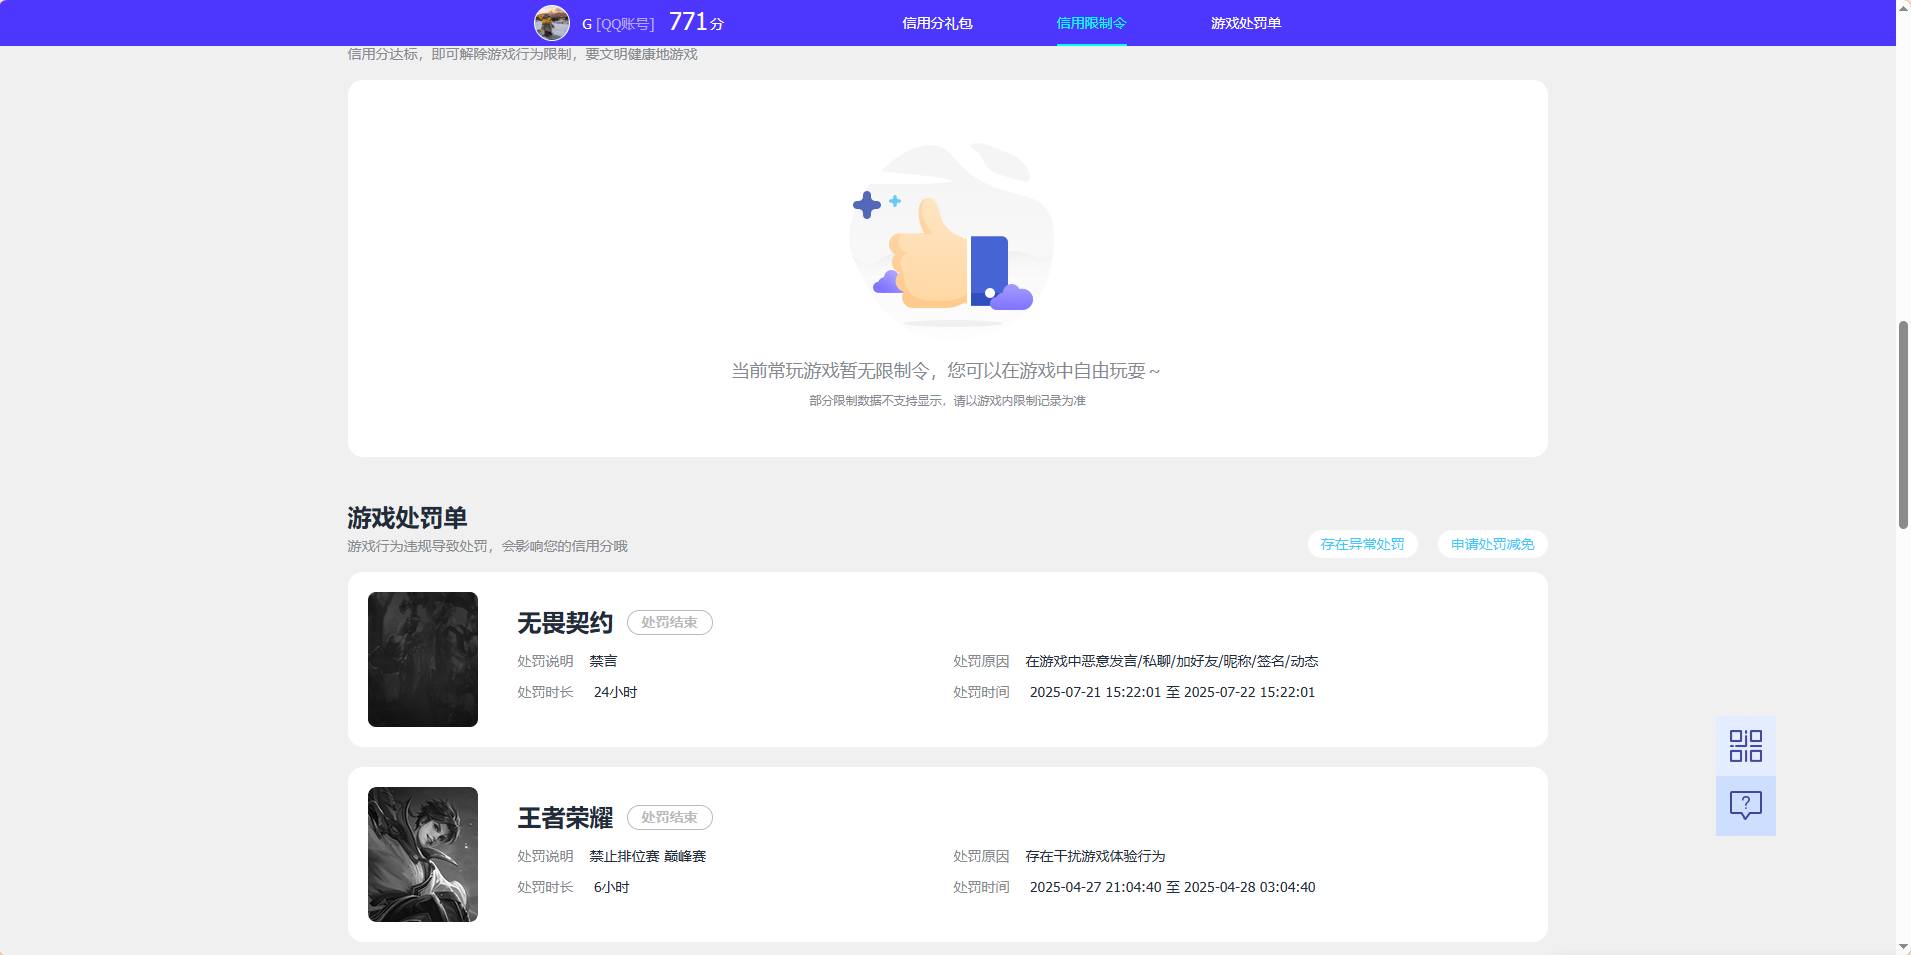Image resolution: width=1911 pixels, height=955 pixels.
Task: Click the 存在异常处罚 button
Action: pyautogui.click(x=1362, y=544)
